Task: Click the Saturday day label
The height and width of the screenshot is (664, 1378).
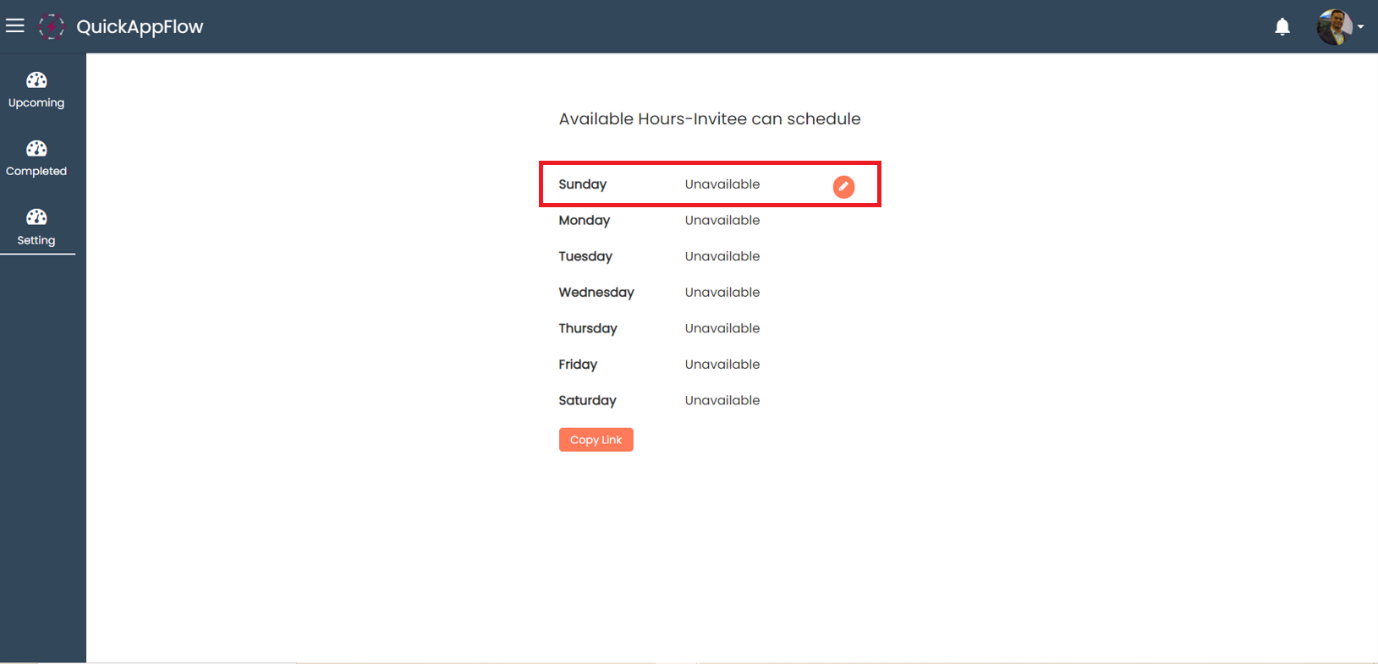Action: point(587,401)
